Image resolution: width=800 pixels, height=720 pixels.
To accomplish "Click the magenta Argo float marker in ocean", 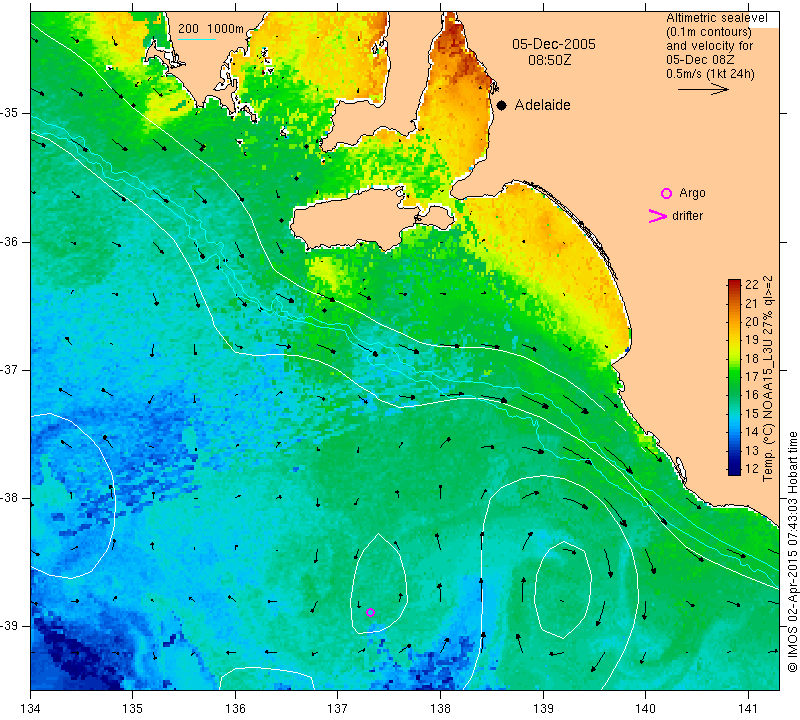I will pos(370,612).
